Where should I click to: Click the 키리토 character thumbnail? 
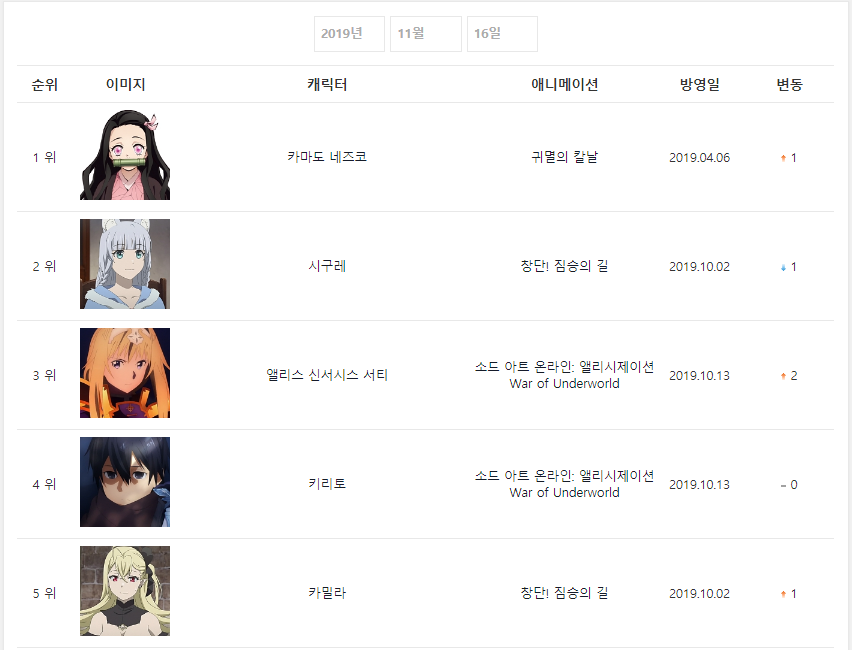click(x=125, y=482)
